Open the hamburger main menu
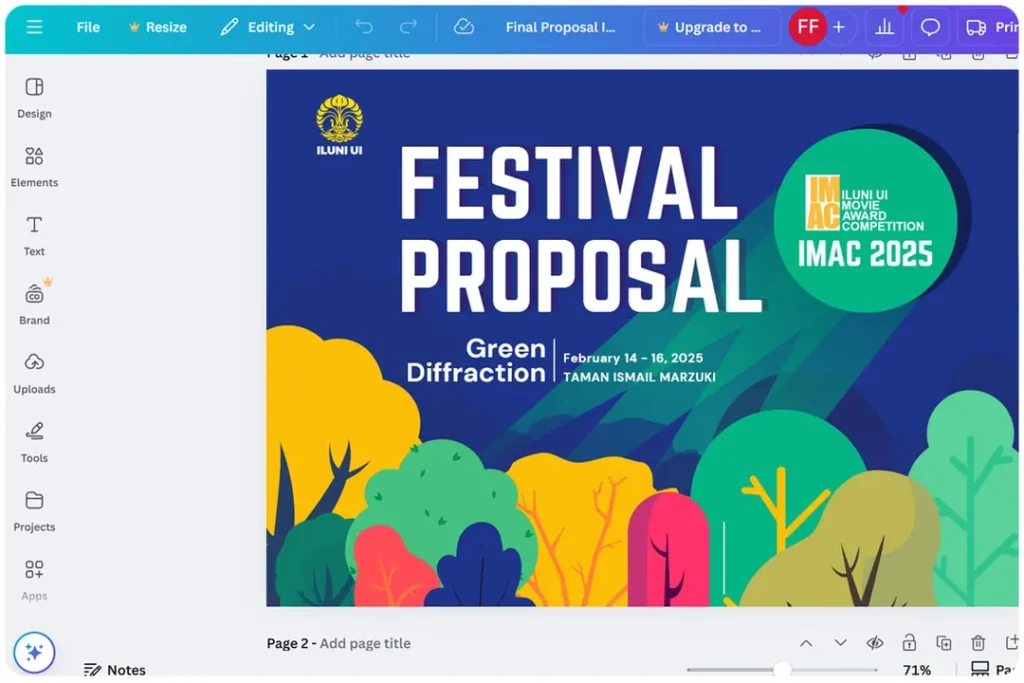 [x=34, y=27]
